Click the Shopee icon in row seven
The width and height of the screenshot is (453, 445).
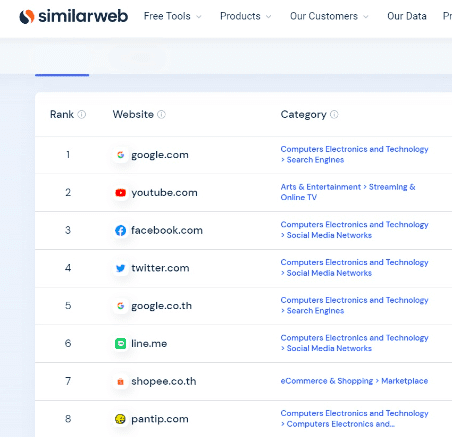(x=120, y=381)
